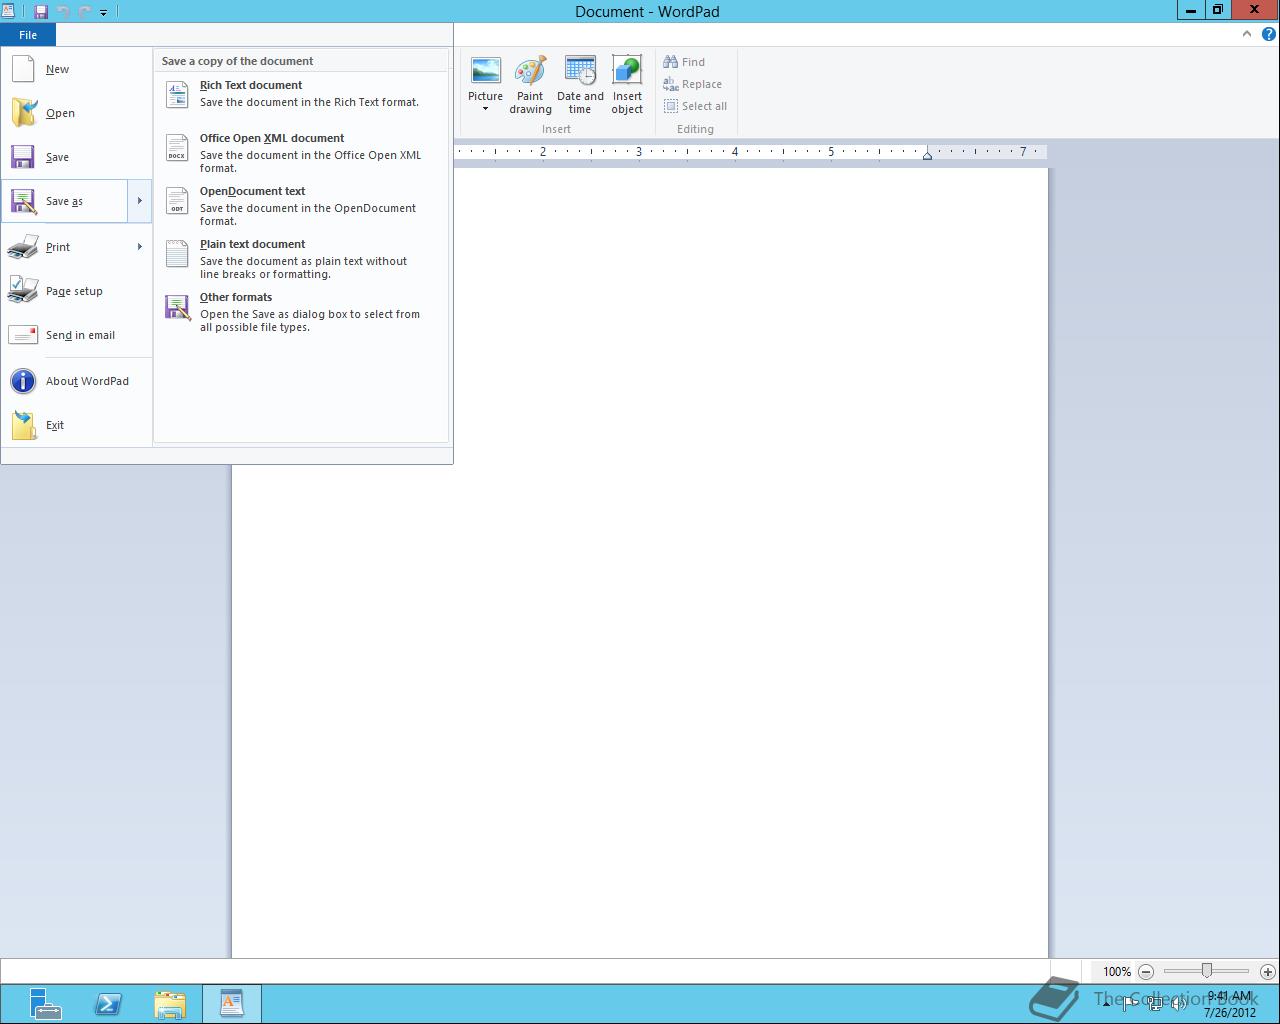Choose Send in email menu entry
Image resolution: width=1280 pixels, height=1024 pixels.
(x=77, y=335)
